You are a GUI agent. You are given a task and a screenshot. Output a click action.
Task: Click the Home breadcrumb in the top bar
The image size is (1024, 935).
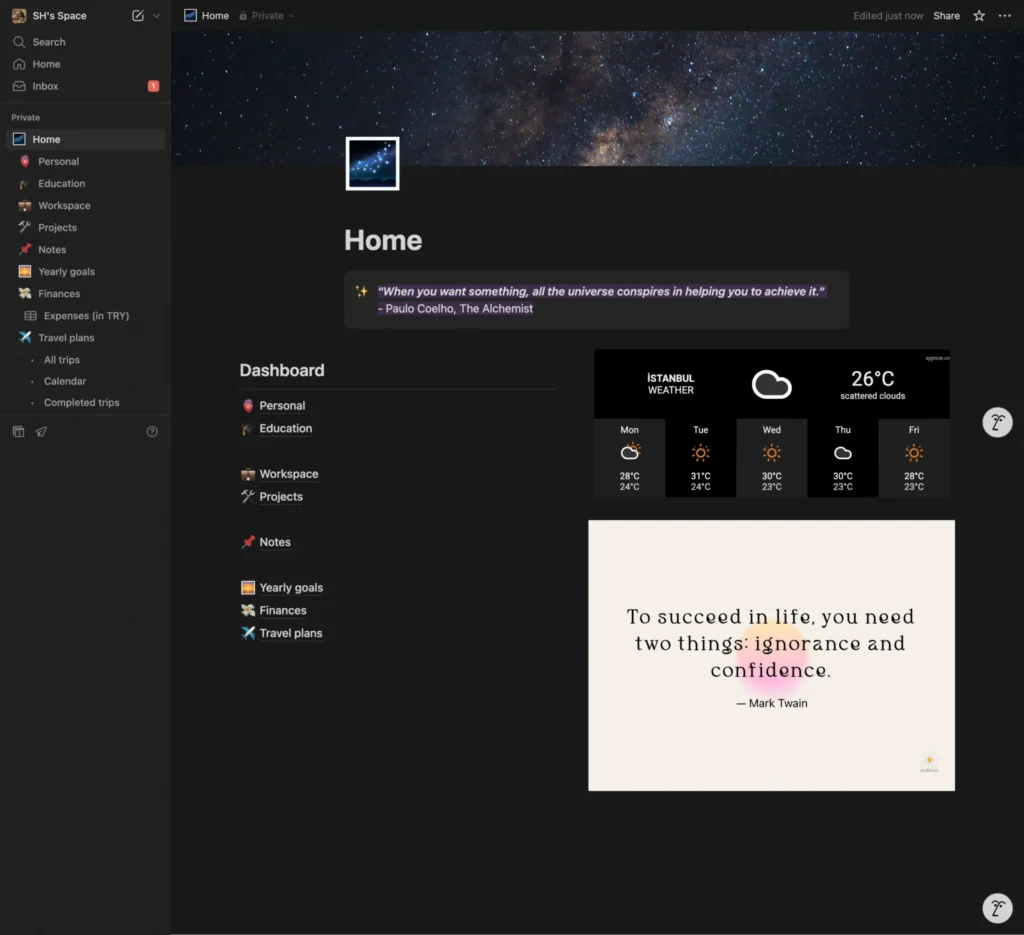[207, 15]
